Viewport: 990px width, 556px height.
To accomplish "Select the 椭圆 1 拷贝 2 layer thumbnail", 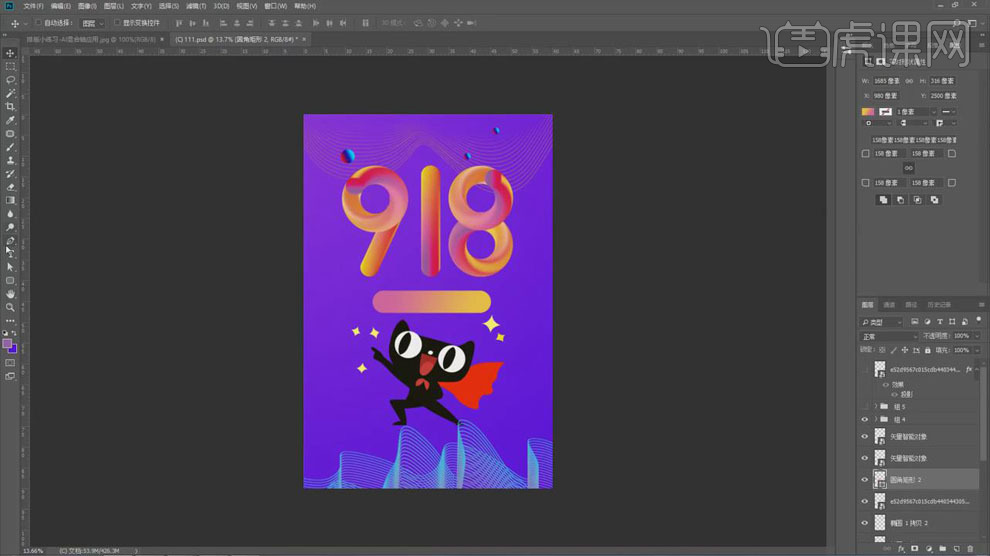I will click(x=880, y=523).
